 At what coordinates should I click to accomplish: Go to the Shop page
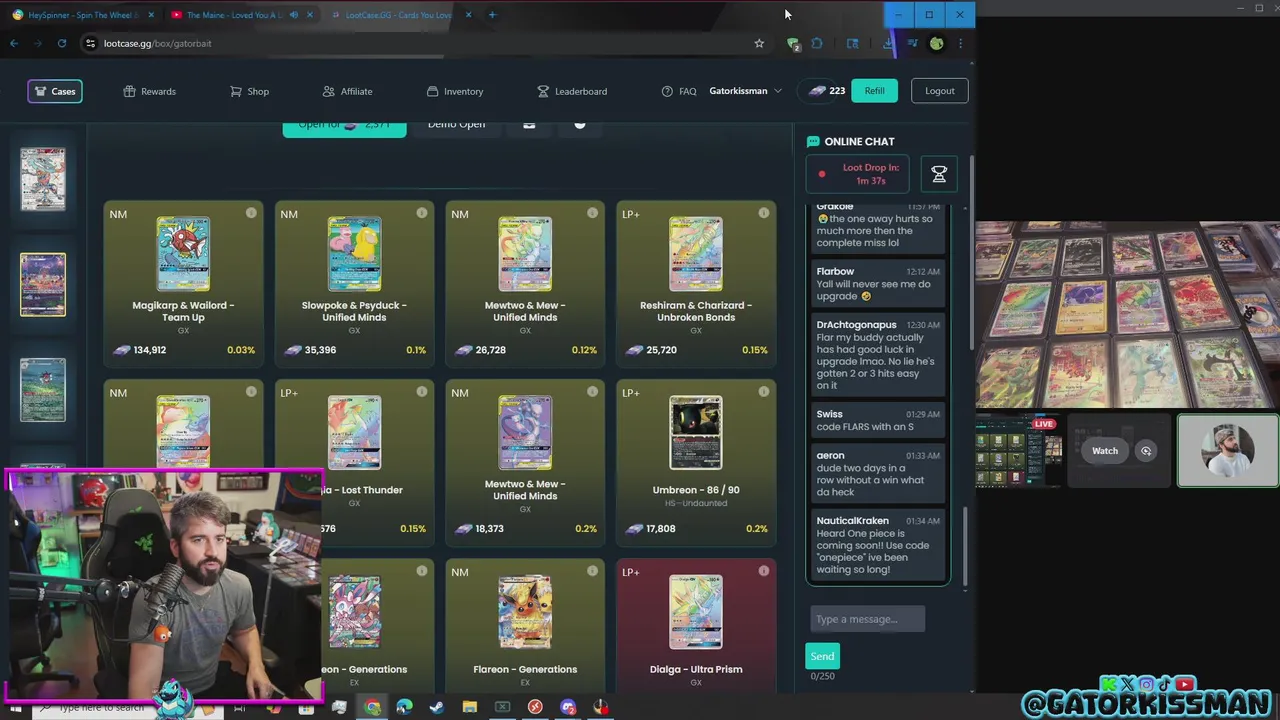click(x=249, y=91)
